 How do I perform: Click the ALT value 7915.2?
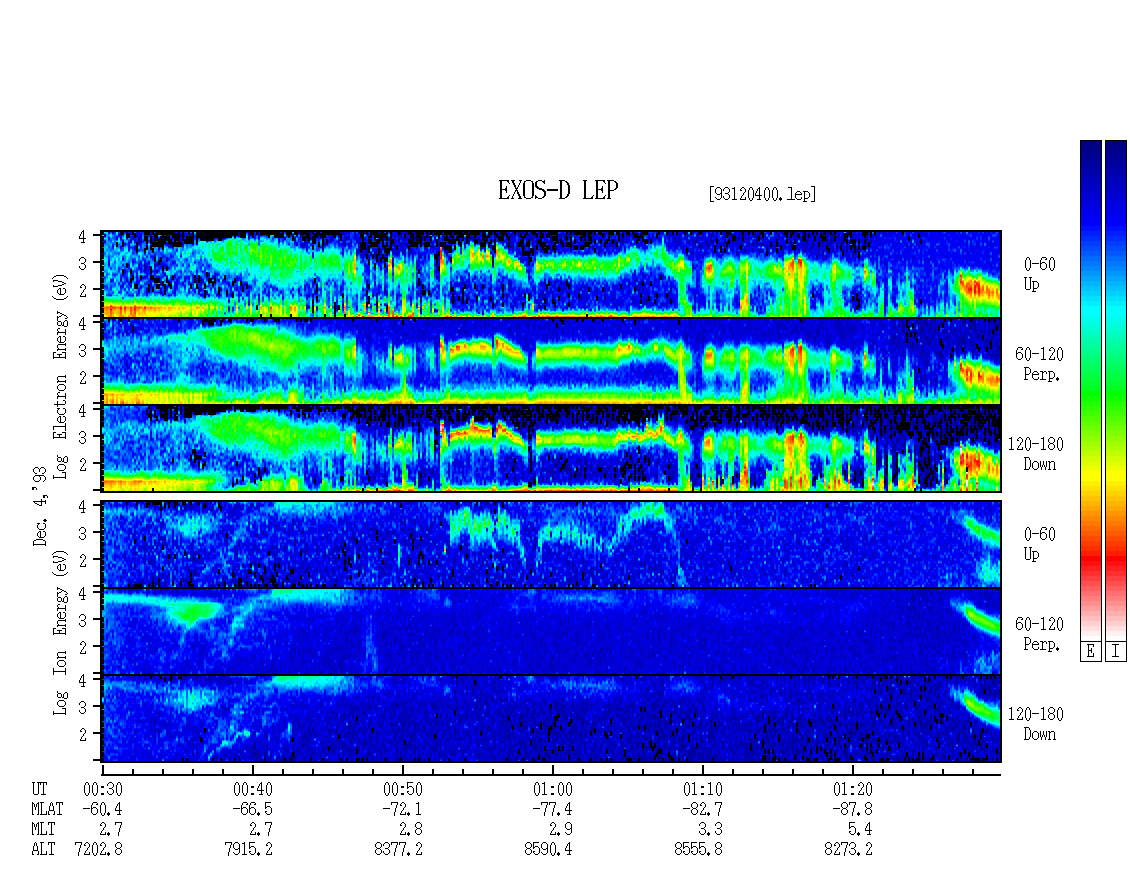pos(249,850)
